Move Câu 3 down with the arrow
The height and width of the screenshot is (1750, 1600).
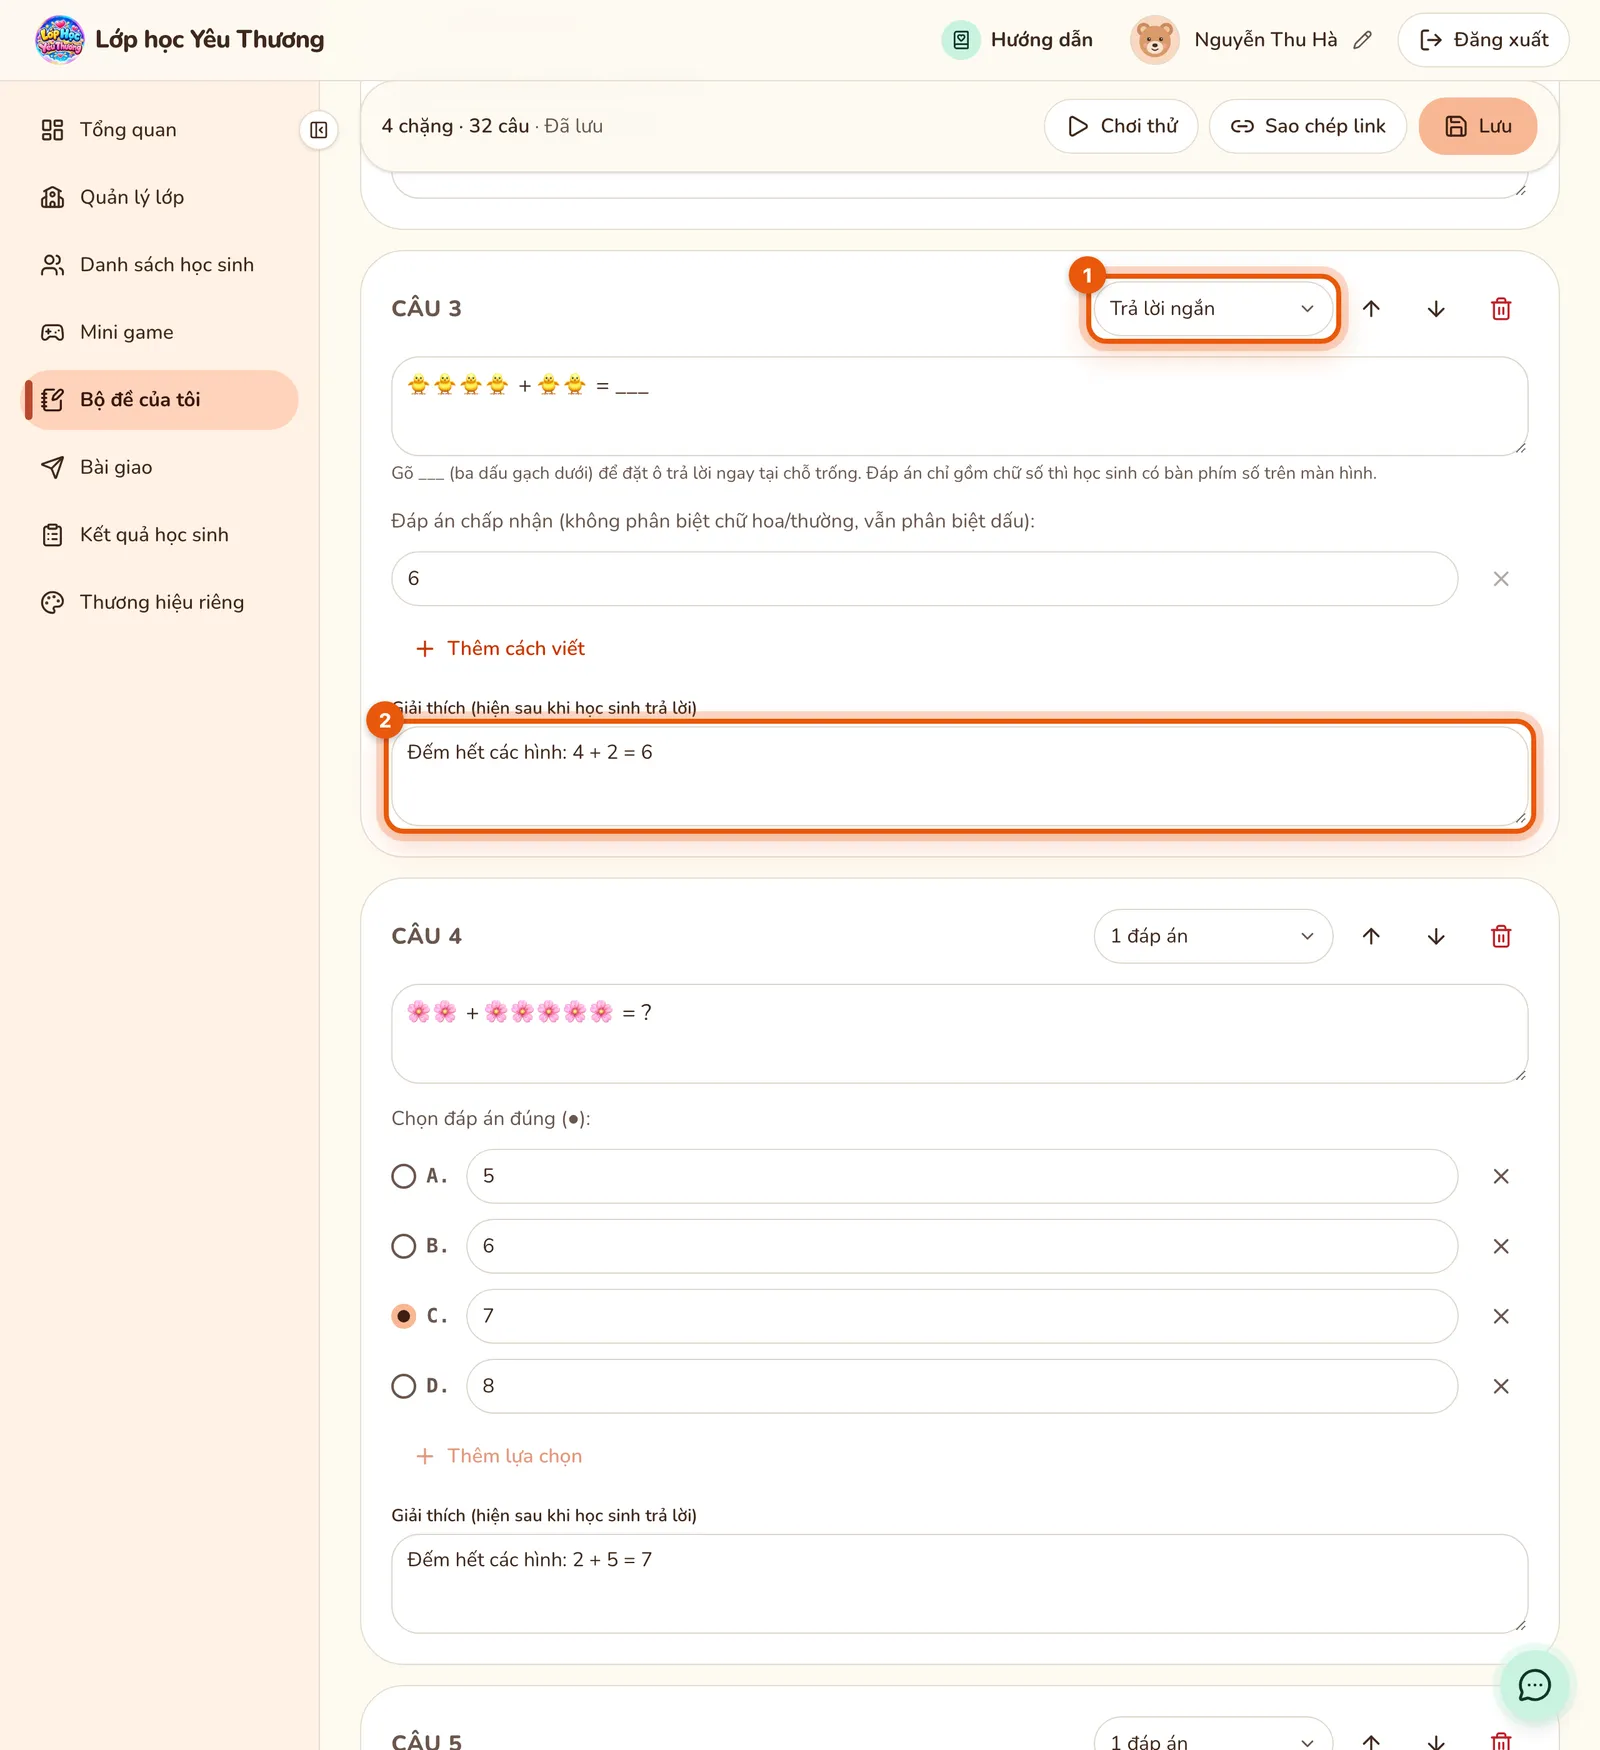[1436, 309]
